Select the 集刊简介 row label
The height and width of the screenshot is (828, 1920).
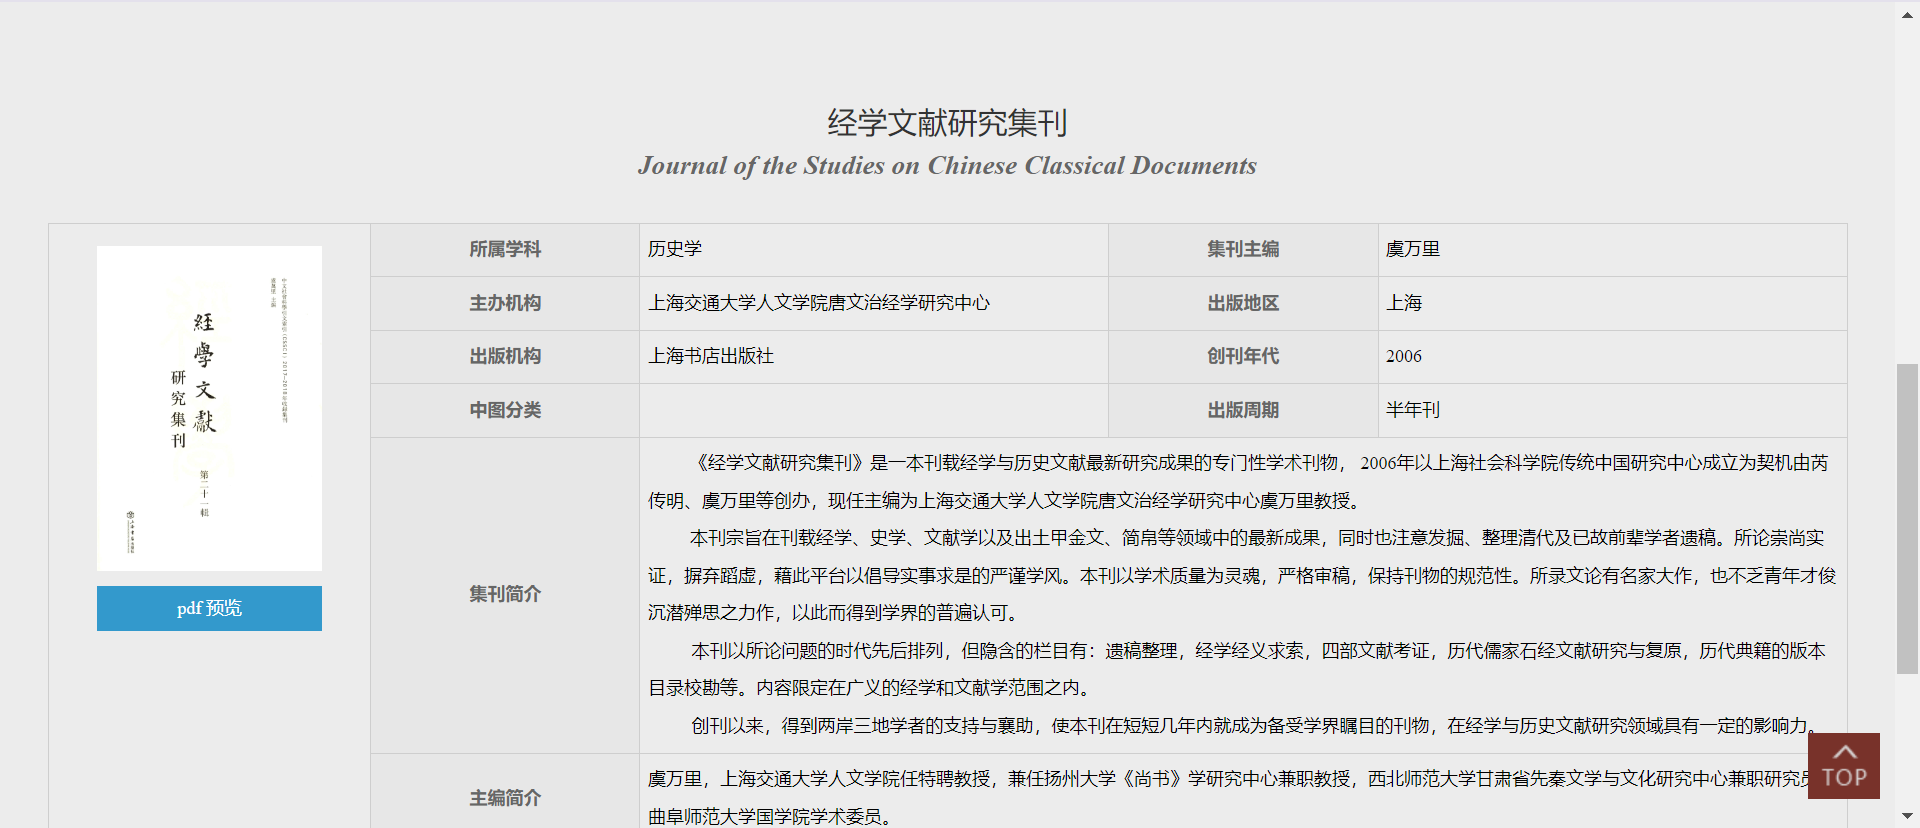pyautogui.click(x=505, y=594)
